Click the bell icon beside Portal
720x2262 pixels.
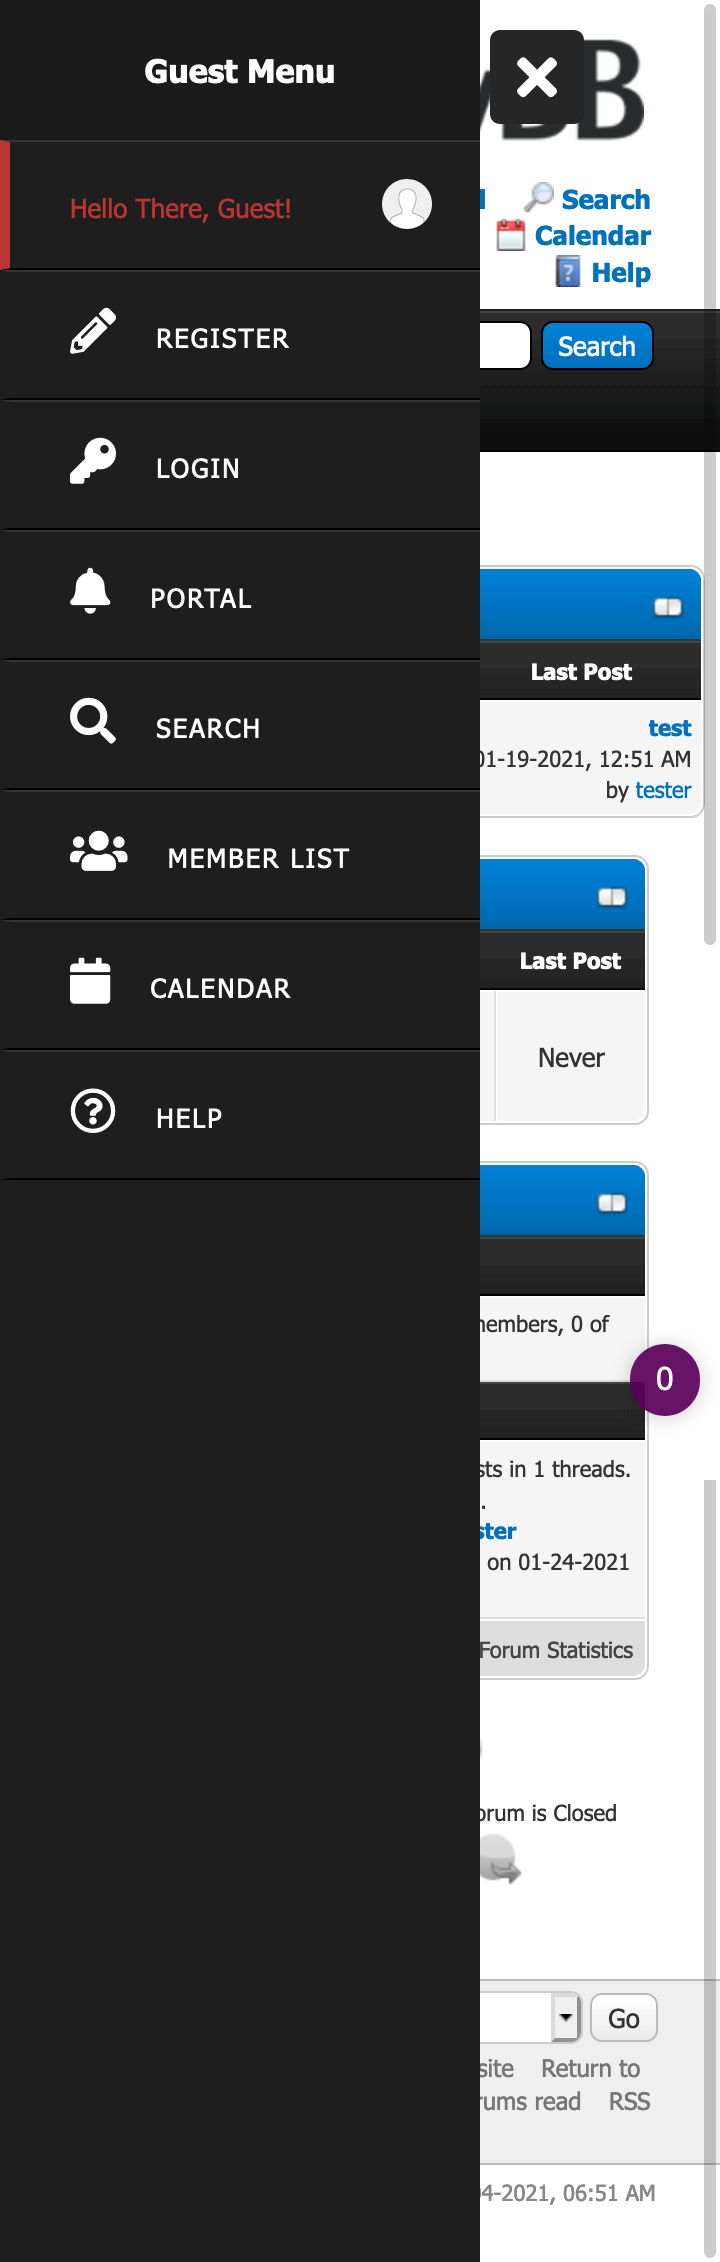tap(90, 591)
